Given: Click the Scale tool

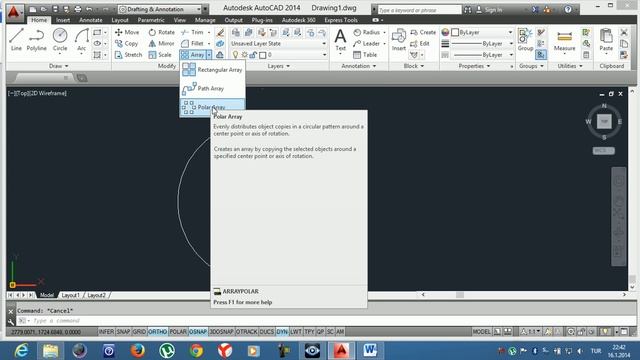Looking at the screenshot, I should pos(160,55).
